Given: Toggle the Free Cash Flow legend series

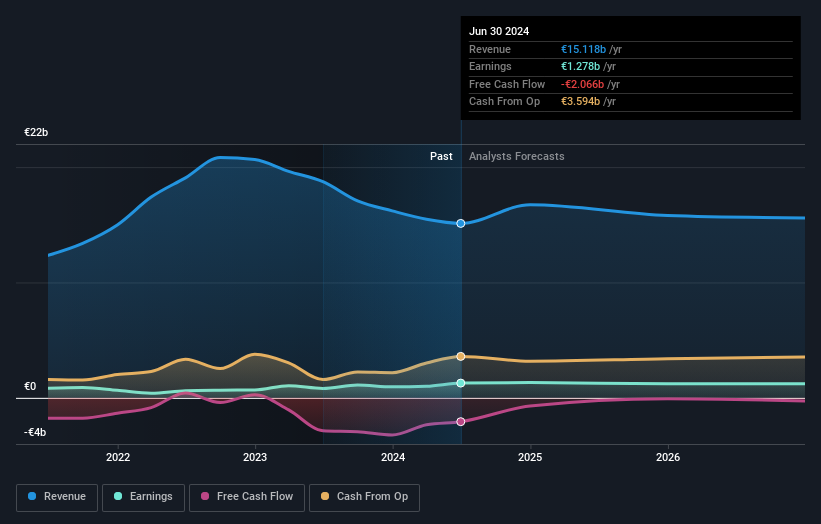Looking at the screenshot, I should tap(247, 497).
